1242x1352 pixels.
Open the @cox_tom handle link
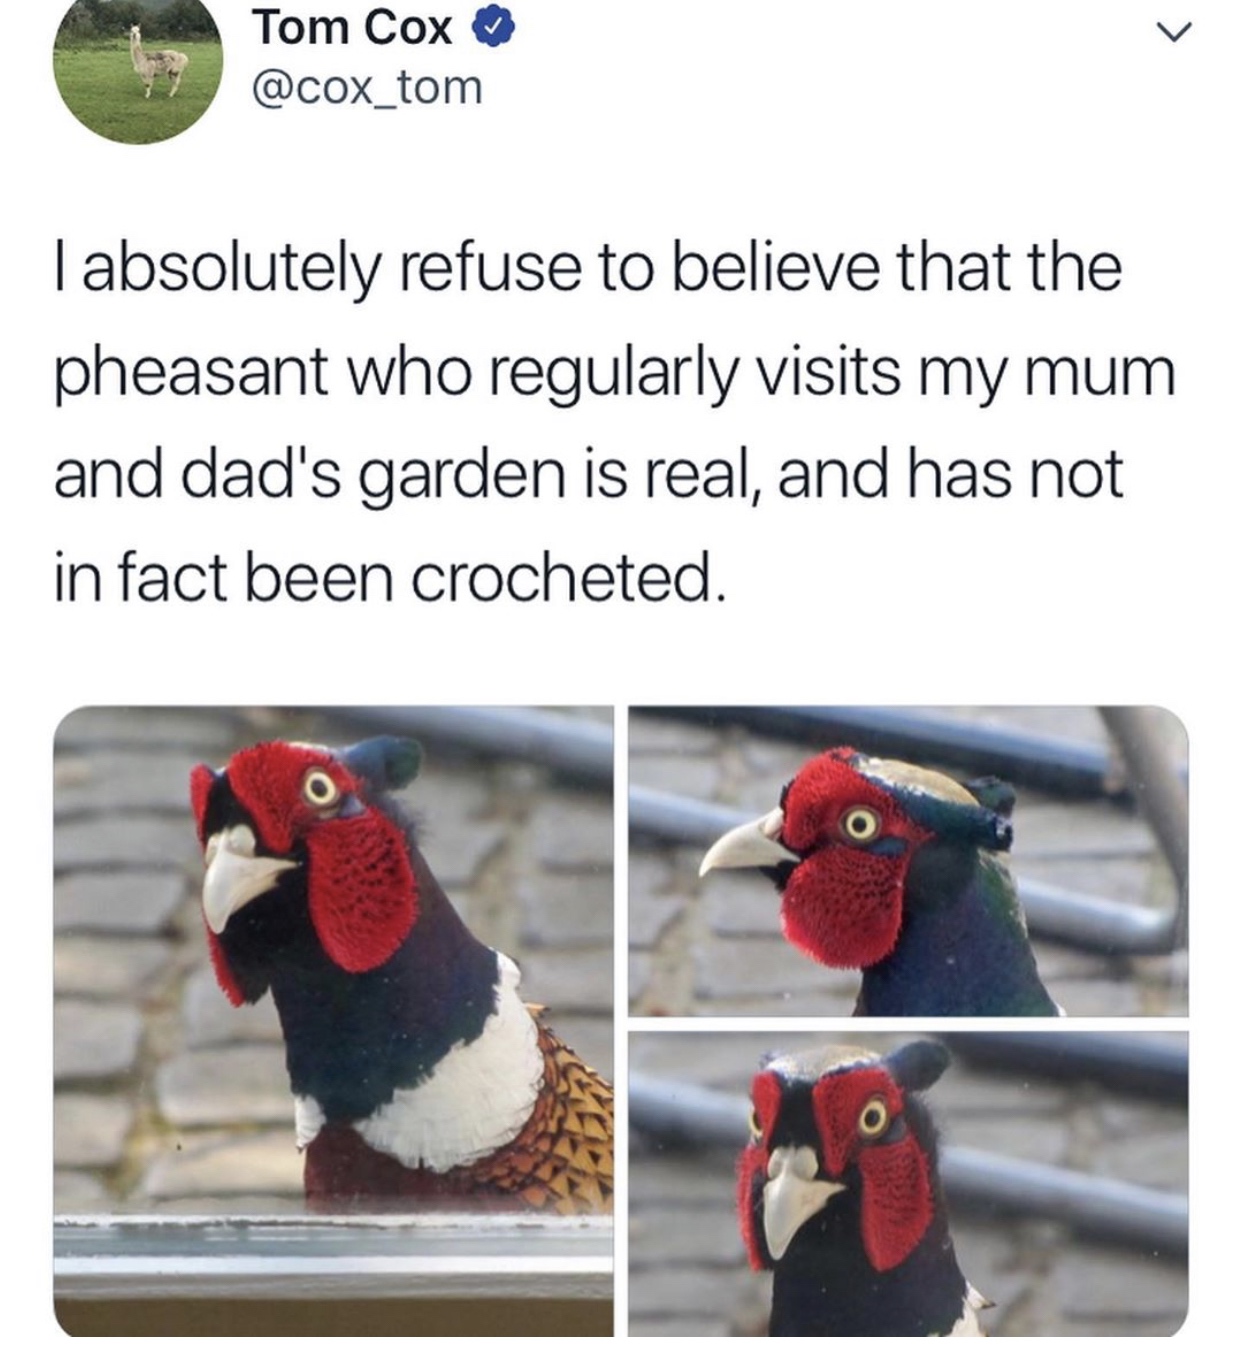click(x=367, y=87)
